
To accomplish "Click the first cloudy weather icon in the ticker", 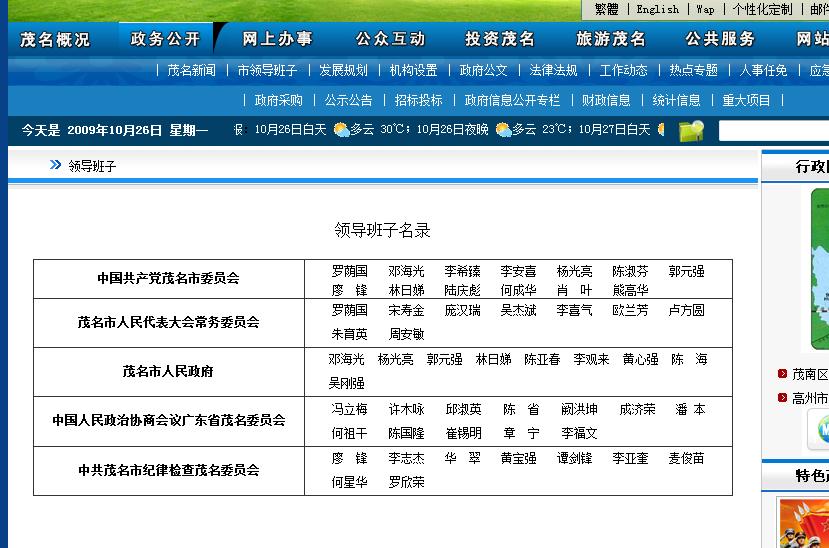I will (341, 130).
